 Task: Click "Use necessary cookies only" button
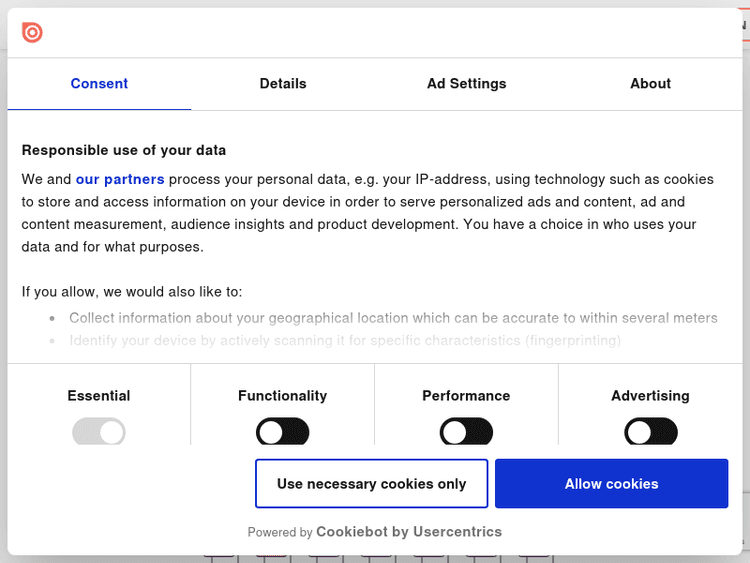point(371,484)
